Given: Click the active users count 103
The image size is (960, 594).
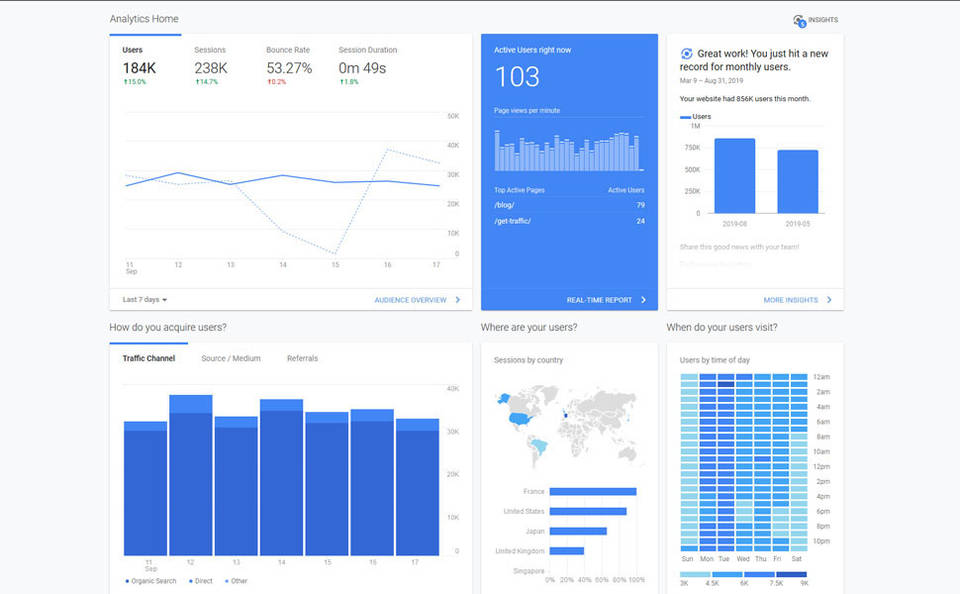Looking at the screenshot, I should [517, 77].
